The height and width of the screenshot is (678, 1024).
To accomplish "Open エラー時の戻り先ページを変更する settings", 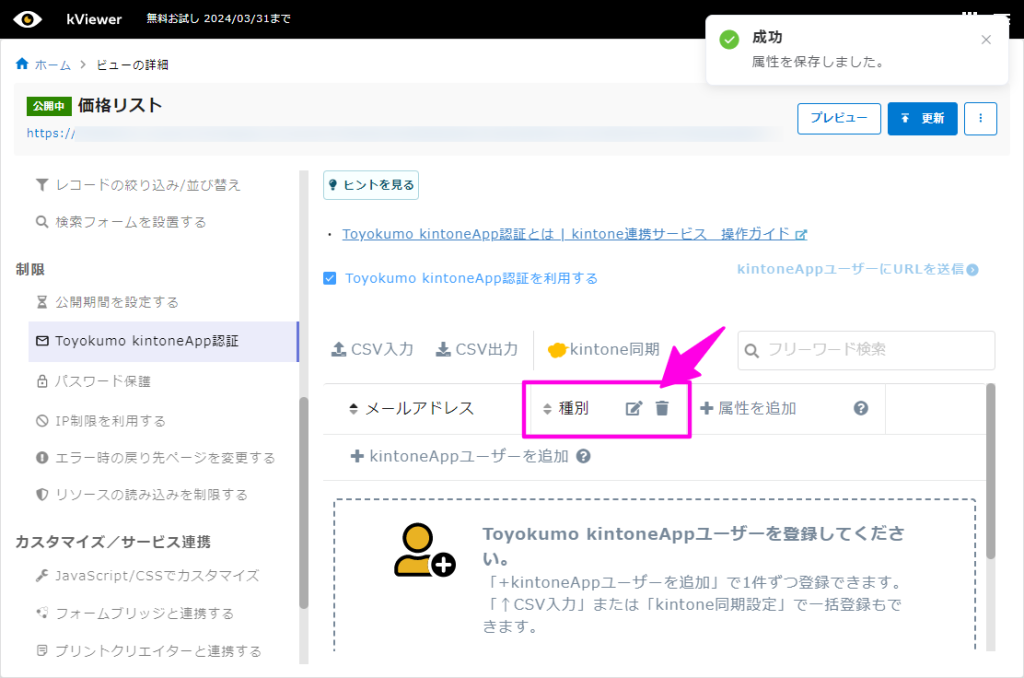I will 155,458.
